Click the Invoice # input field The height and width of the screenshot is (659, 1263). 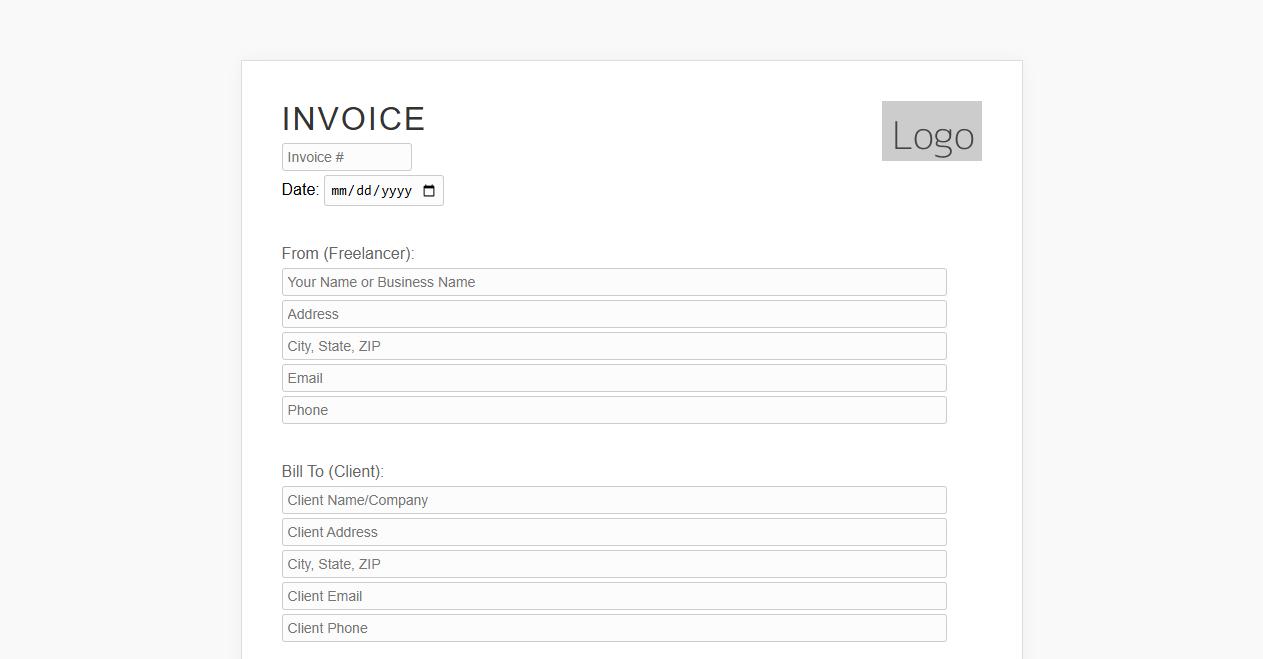click(x=346, y=156)
